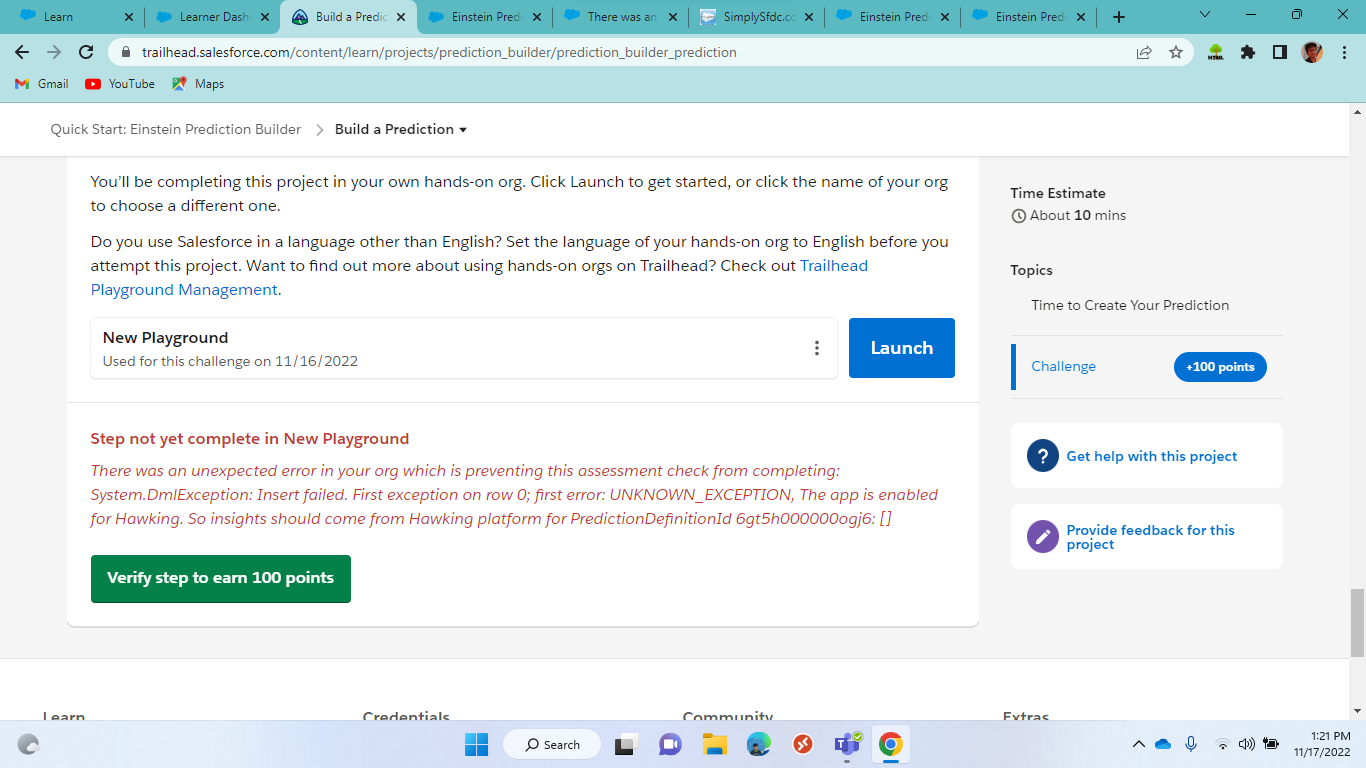The image size is (1366, 768).
Task: Open Task View on the taskbar
Action: click(627, 744)
